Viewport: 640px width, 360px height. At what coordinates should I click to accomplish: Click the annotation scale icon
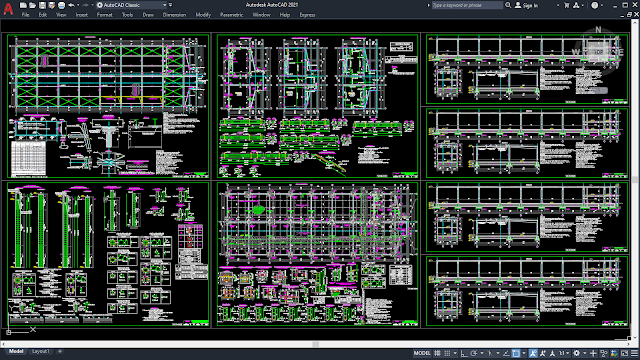click(x=552, y=353)
